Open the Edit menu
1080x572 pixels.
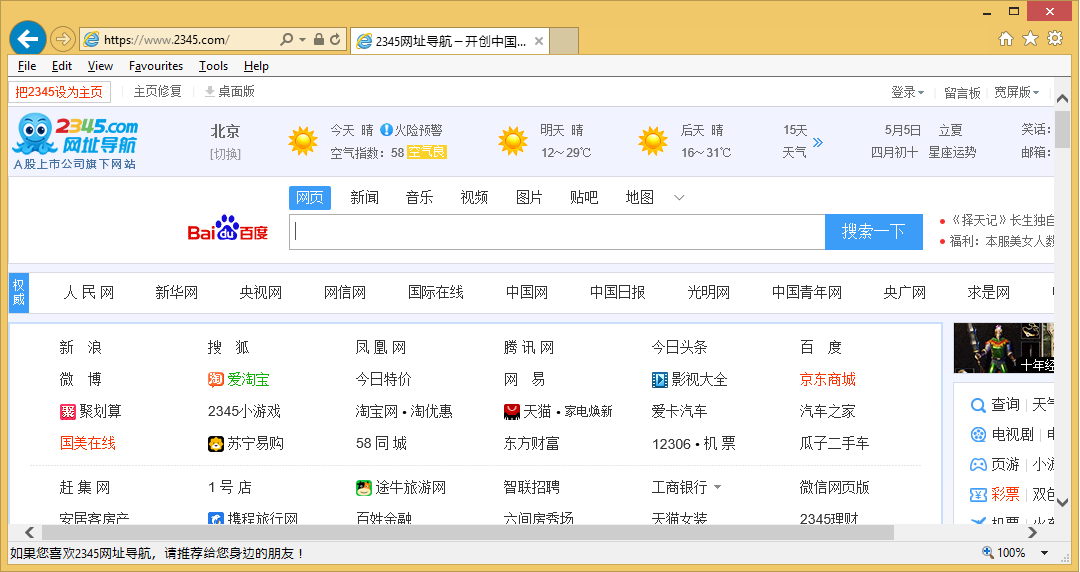tap(61, 66)
